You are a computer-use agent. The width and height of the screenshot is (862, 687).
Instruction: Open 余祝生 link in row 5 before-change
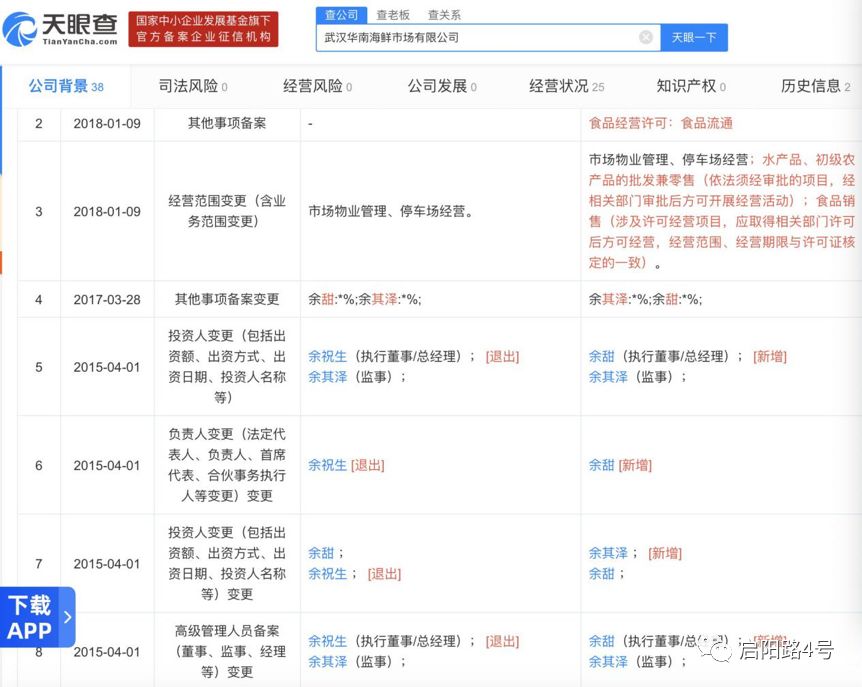click(328, 356)
